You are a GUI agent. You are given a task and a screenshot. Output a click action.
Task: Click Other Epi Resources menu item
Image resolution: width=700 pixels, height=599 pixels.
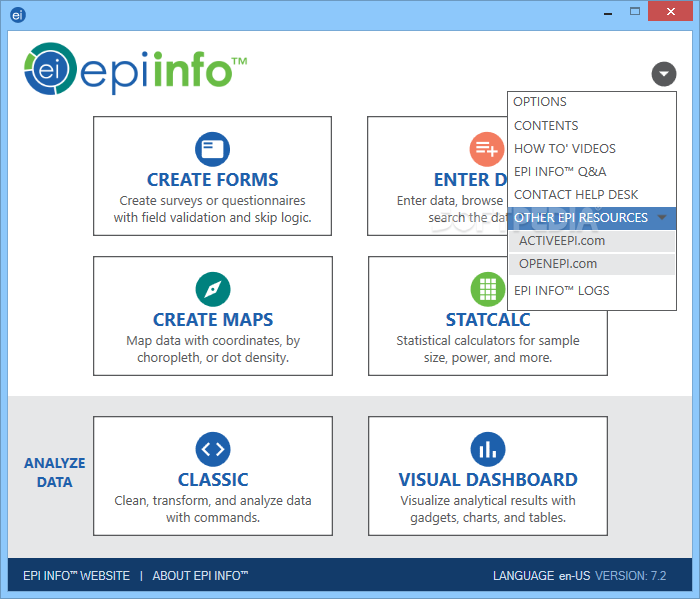(592, 218)
